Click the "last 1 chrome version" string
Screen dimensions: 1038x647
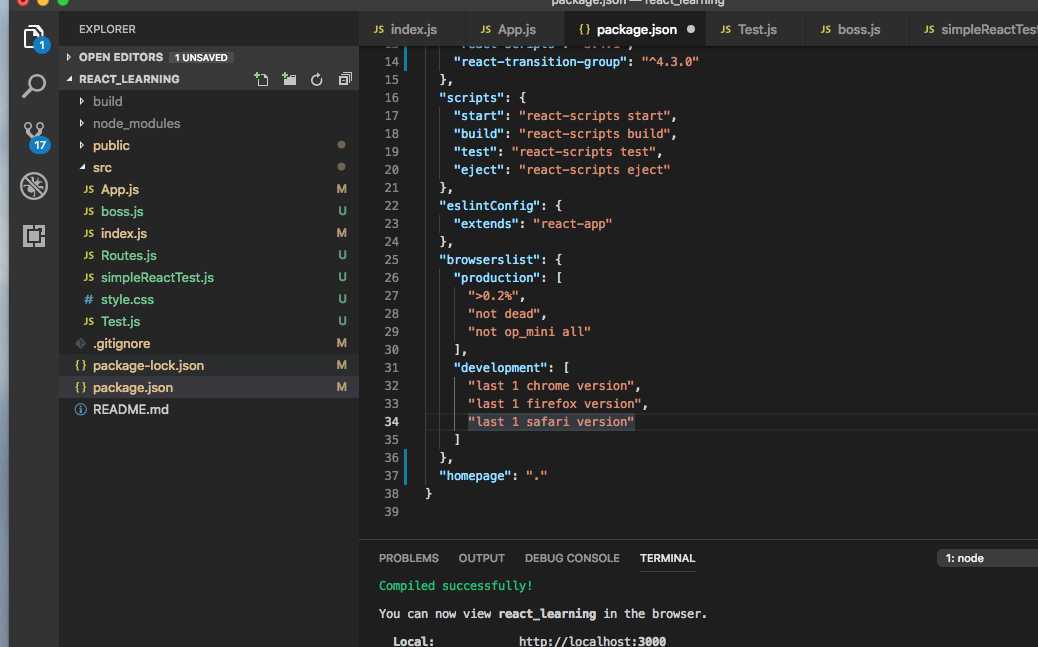(551, 386)
